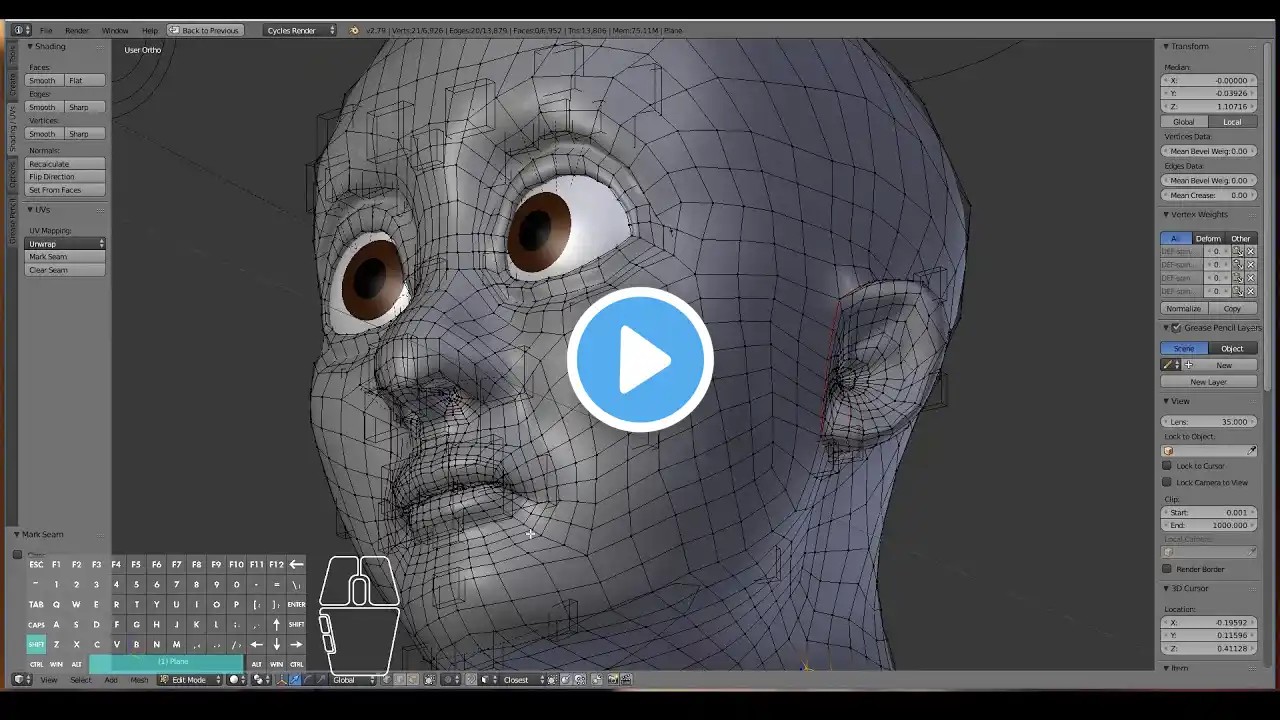The height and width of the screenshot is (720, 1280).
Task: Click the Blender logo icon in header
Action: [353, 30]
